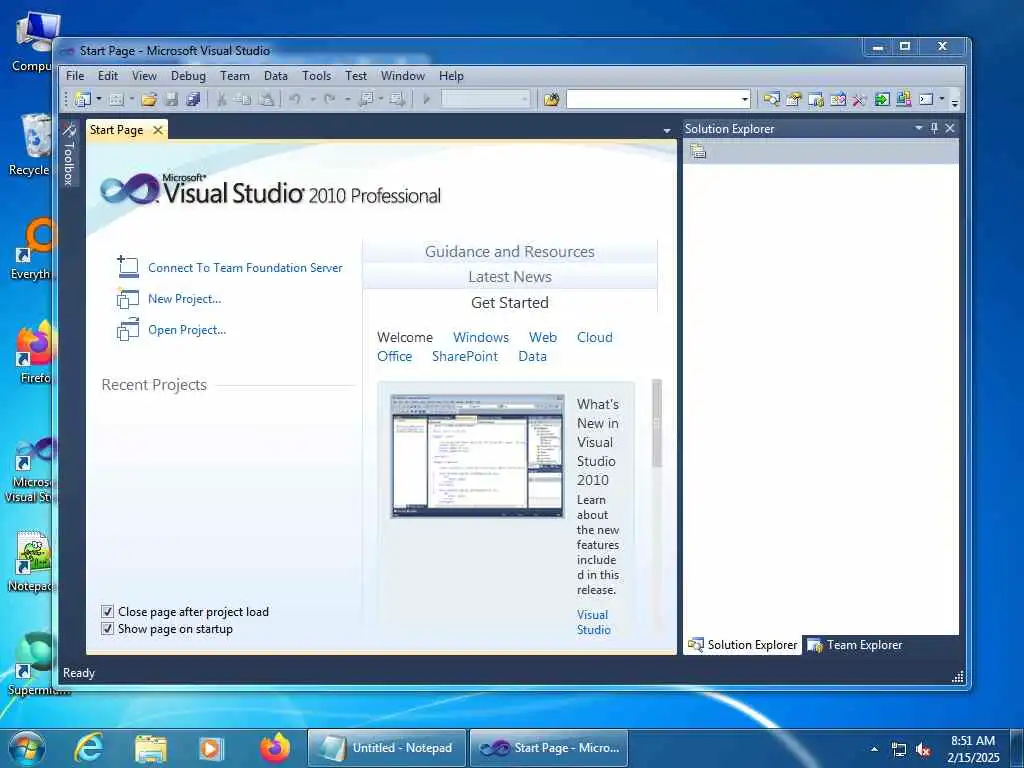Click the New Project toolbar icon
1024x768 pixels.
tap(82, 99)
